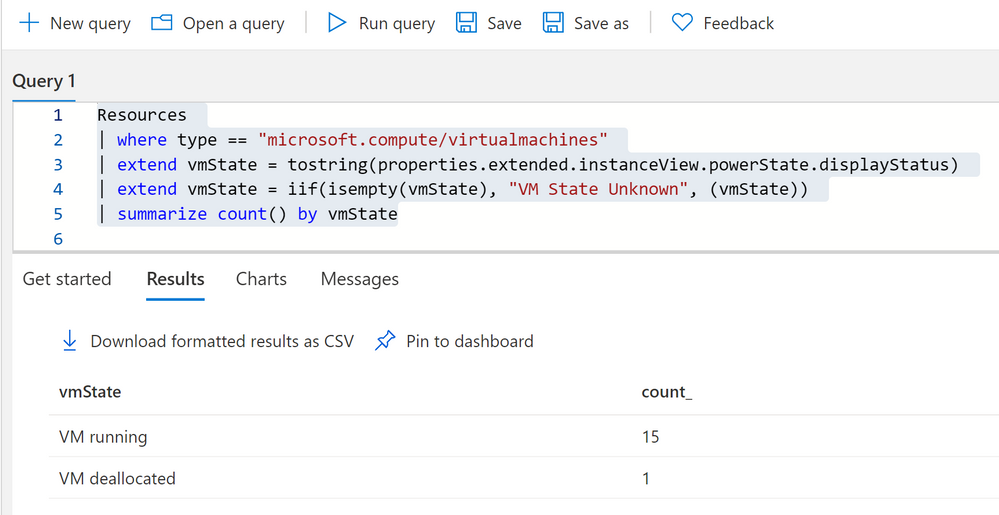
Task: Open the Charts tab
Action: tap(261, 279)
